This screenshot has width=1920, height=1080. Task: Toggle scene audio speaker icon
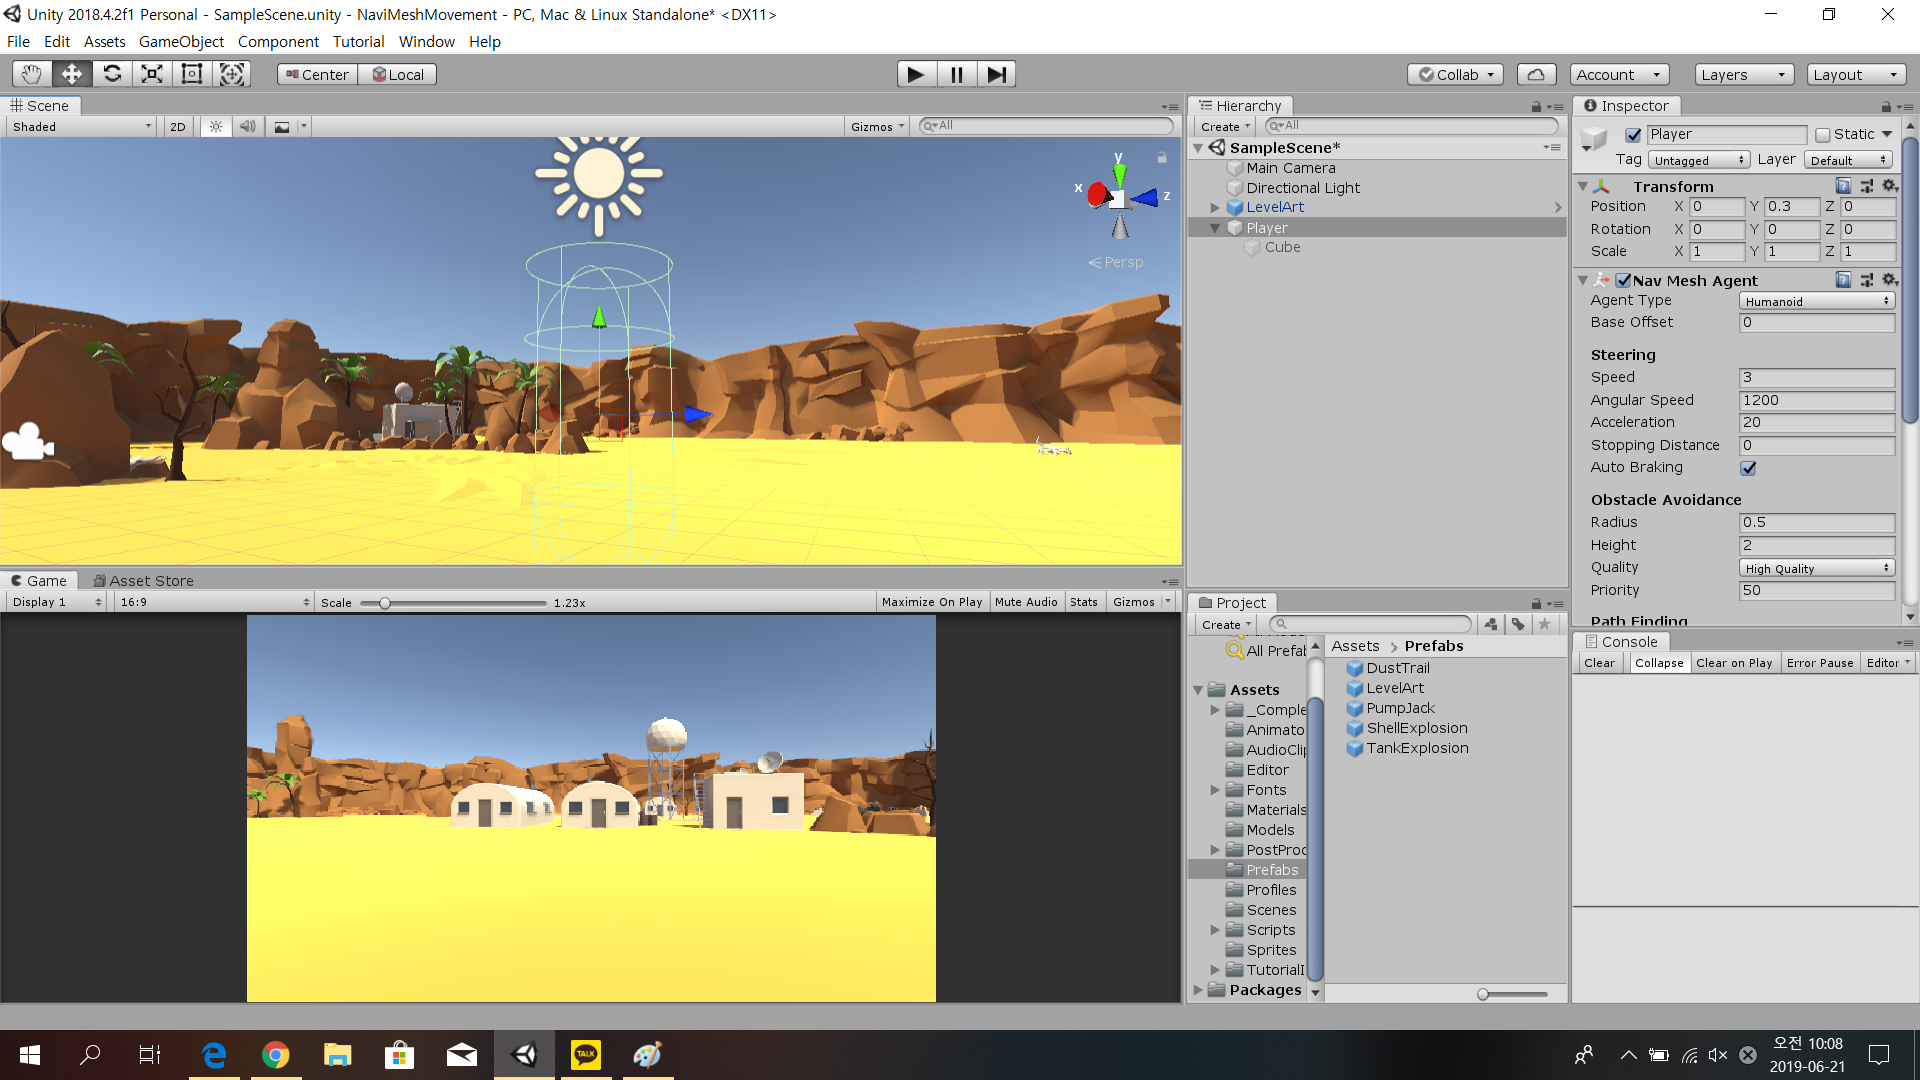(248, 127)
